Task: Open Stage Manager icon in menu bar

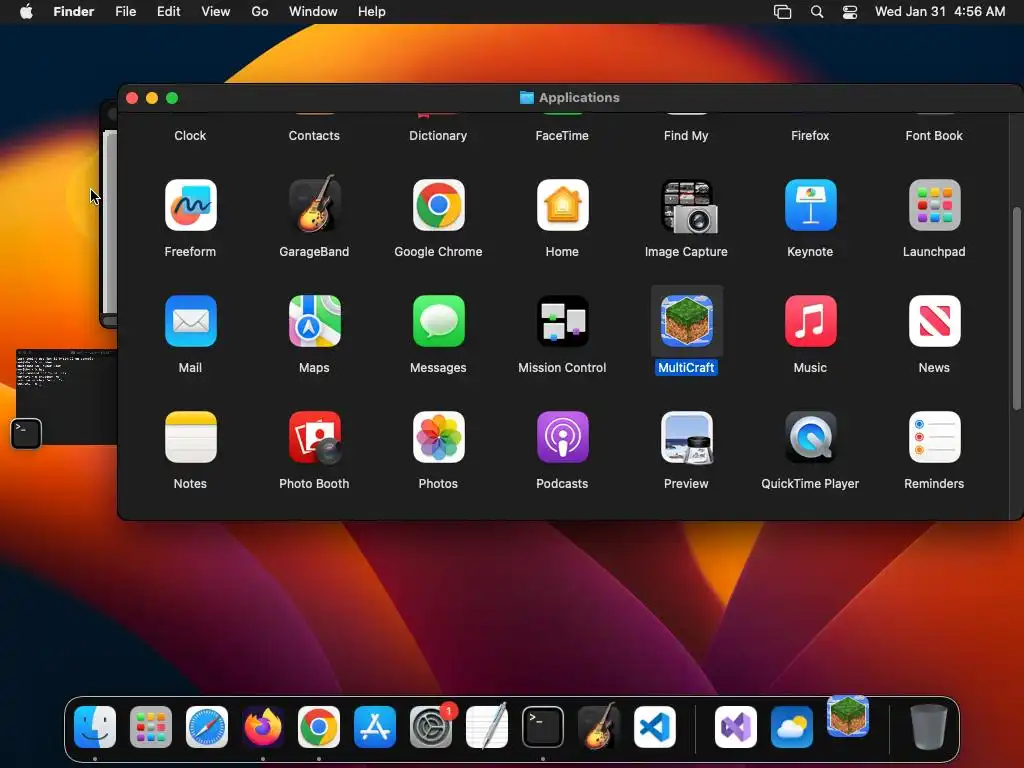Action: 782,12
